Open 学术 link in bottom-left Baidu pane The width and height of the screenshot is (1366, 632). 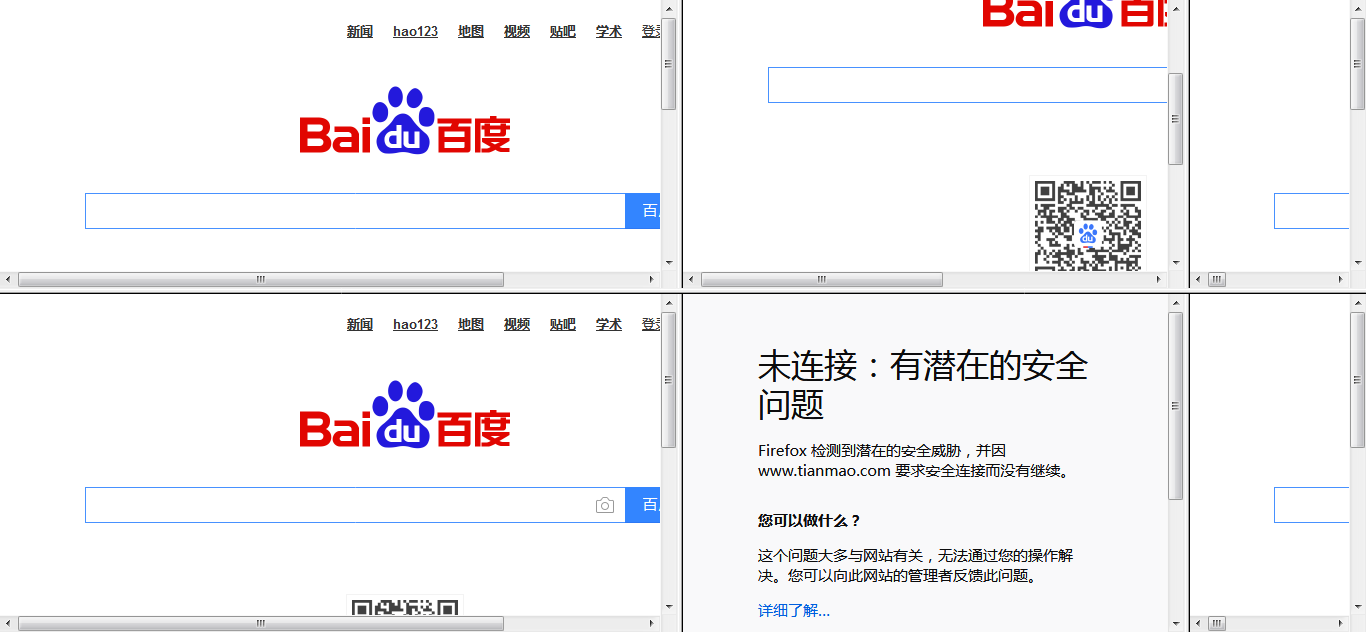click(609, 324)
